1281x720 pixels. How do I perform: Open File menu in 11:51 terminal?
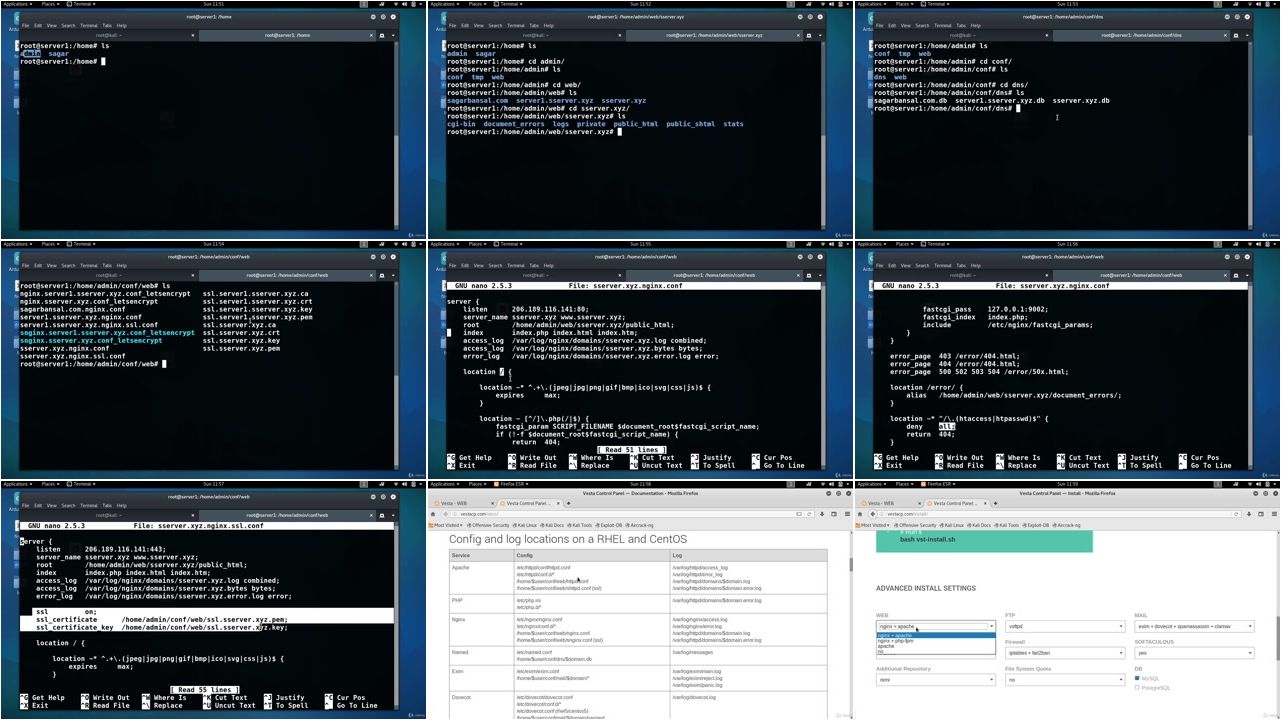(26, 25)
